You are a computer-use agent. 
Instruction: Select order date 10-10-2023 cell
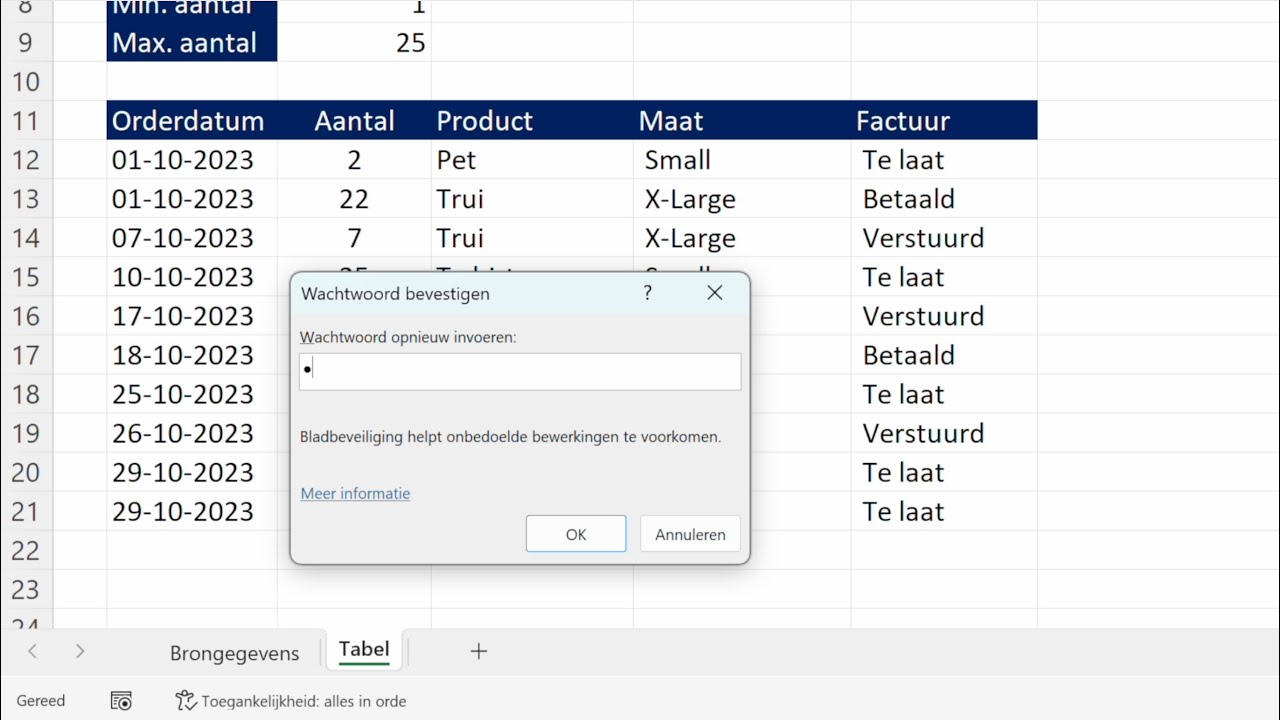pyautogui.click(x=192, y=277)
